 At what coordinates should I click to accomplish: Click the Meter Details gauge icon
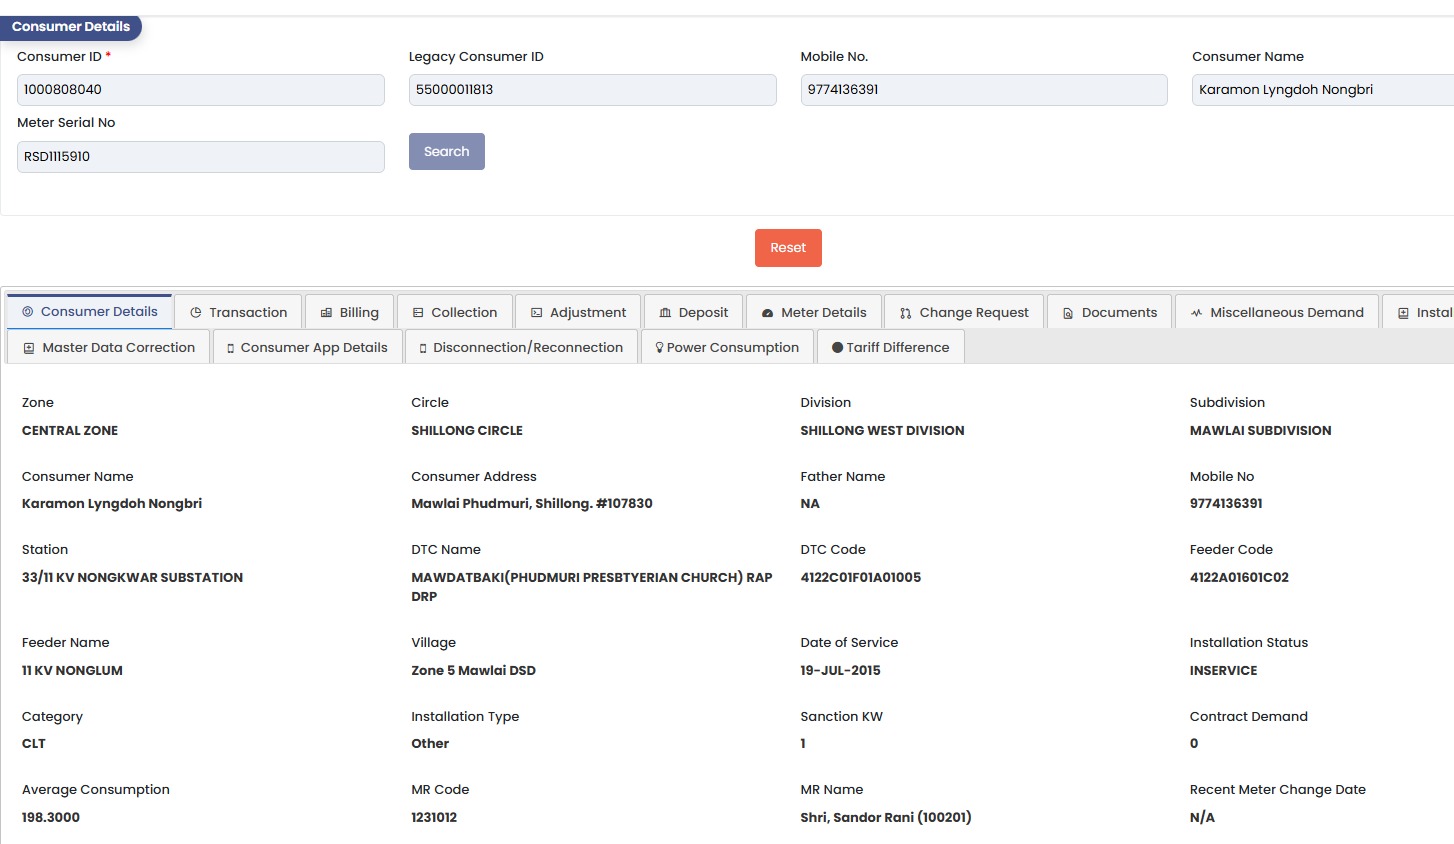[767, 313]
